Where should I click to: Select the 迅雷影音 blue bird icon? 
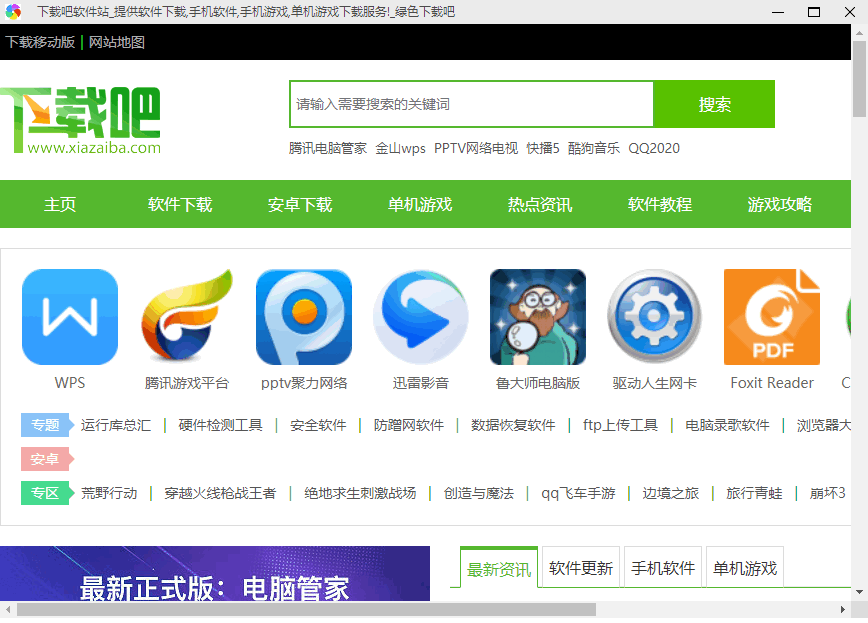point(421,317)
